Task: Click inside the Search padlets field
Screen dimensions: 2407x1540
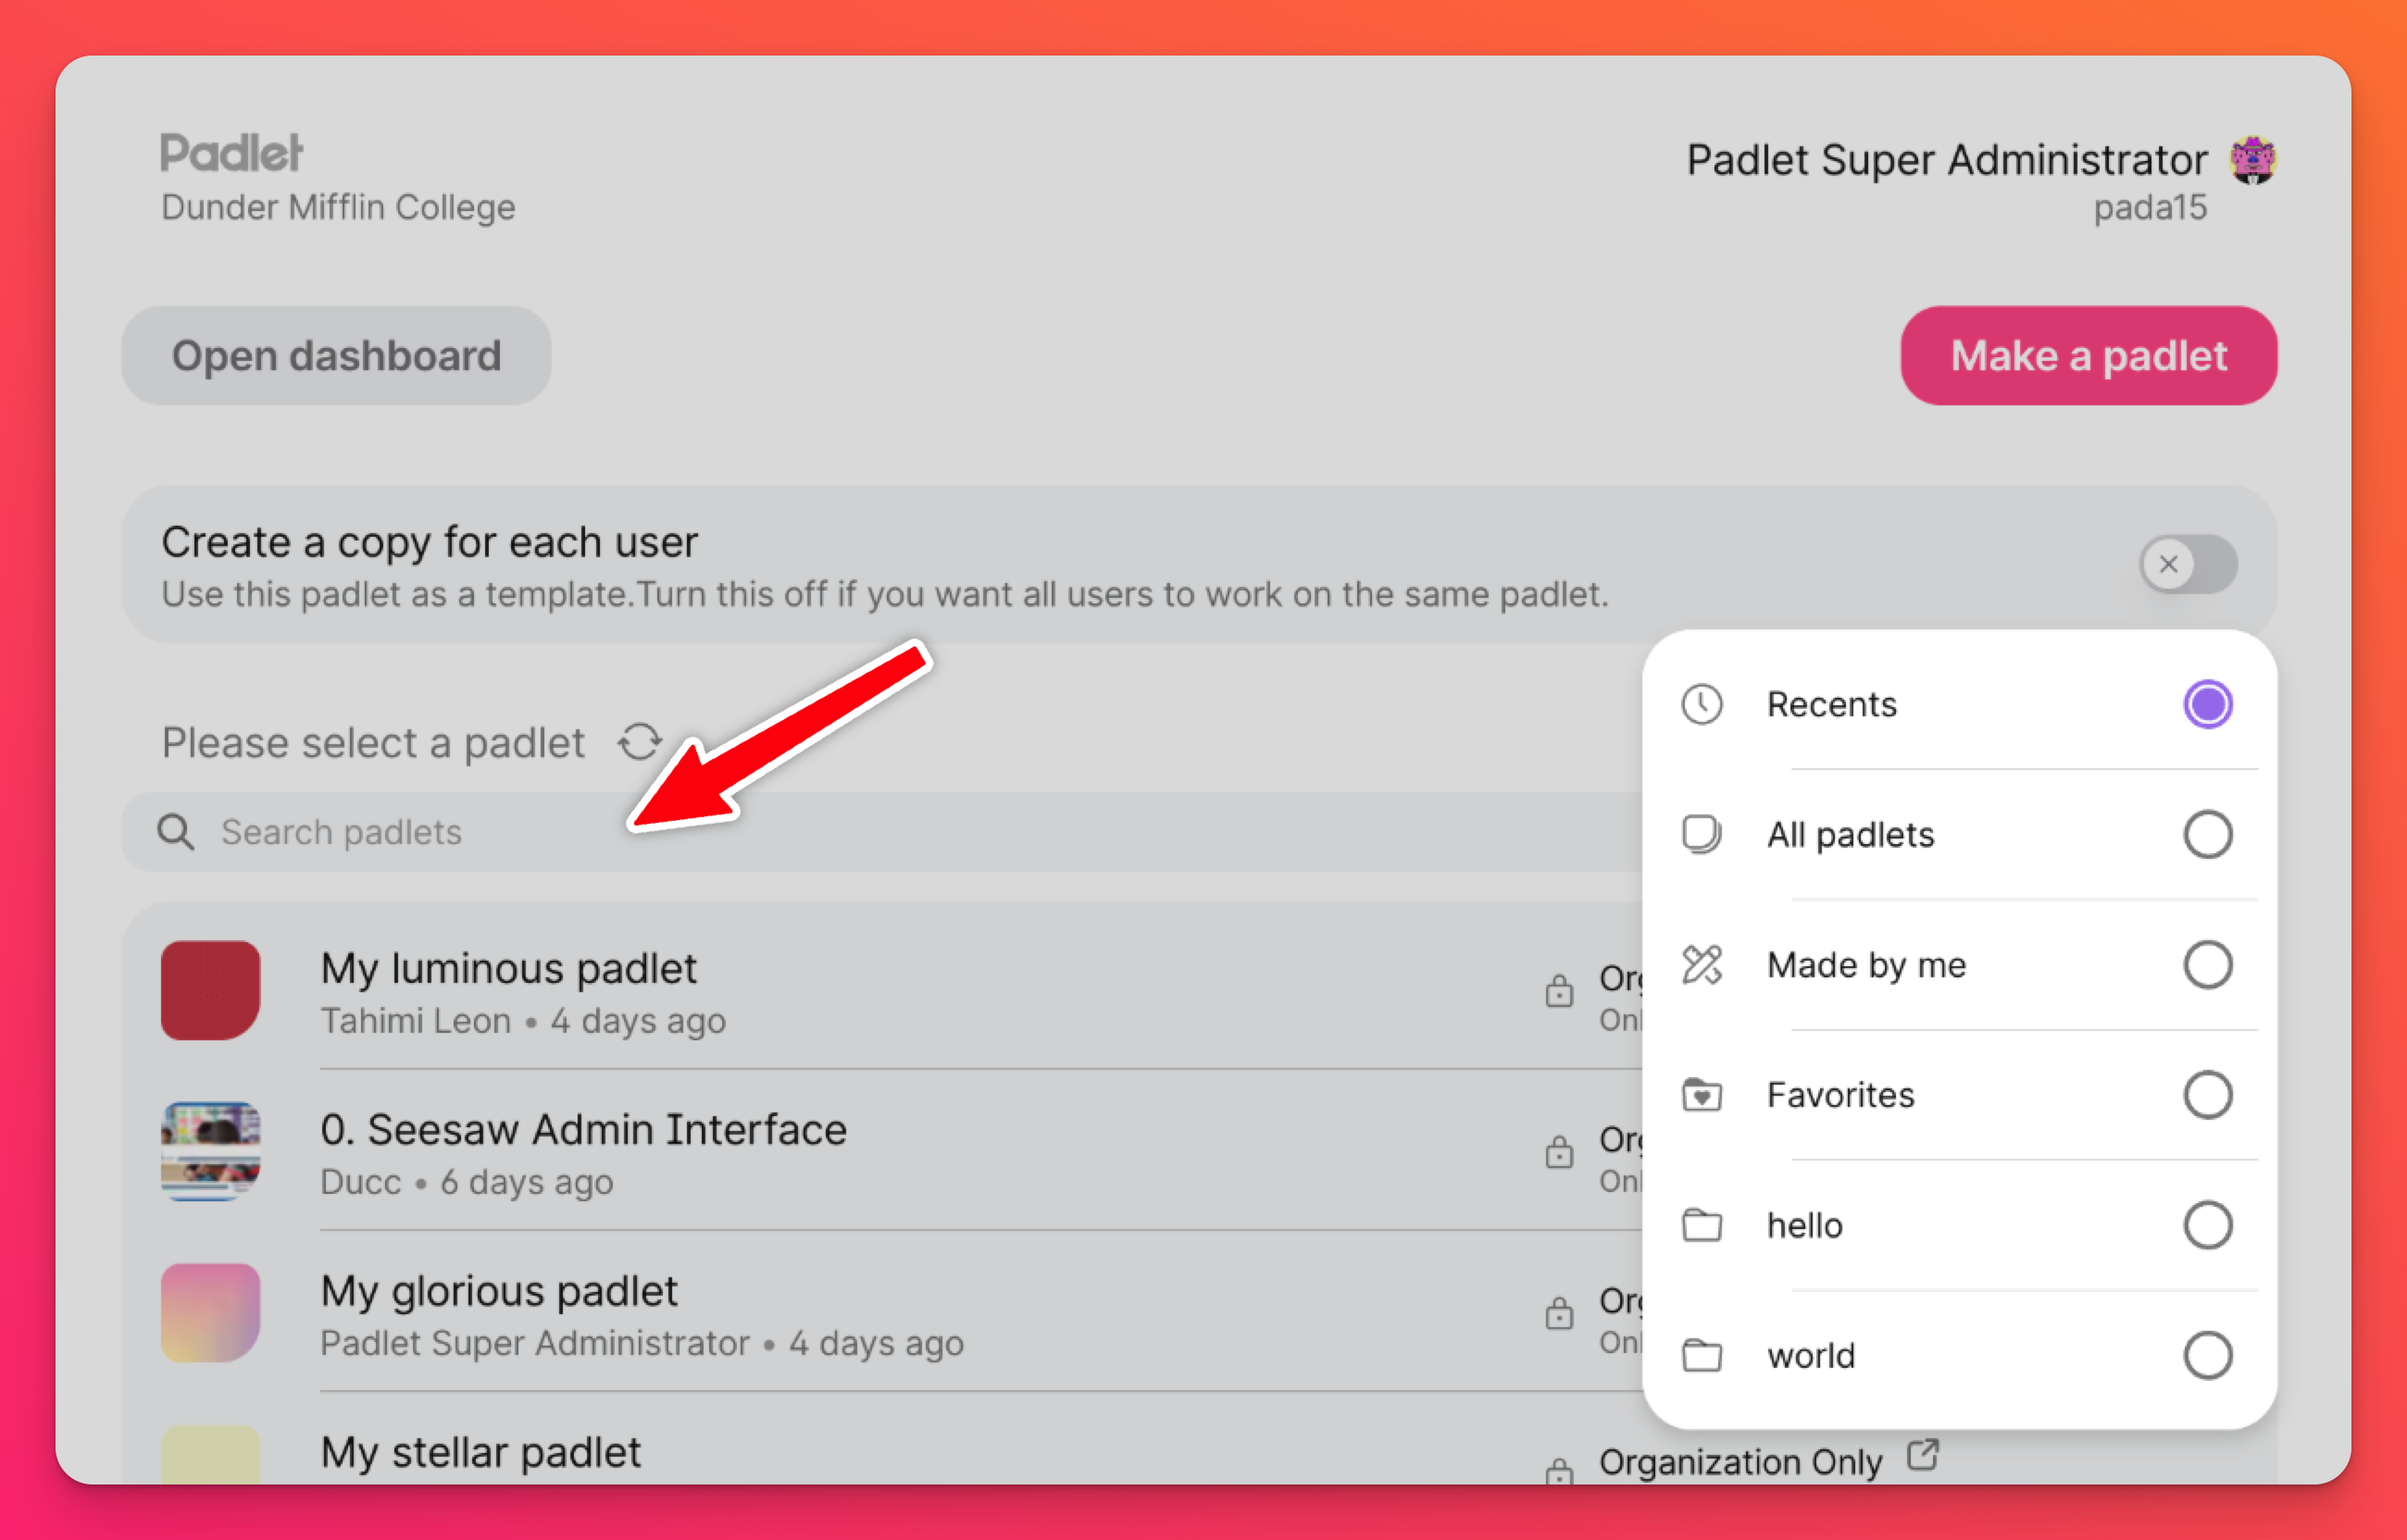Action: pyautogui.click(x=800, y=832)
